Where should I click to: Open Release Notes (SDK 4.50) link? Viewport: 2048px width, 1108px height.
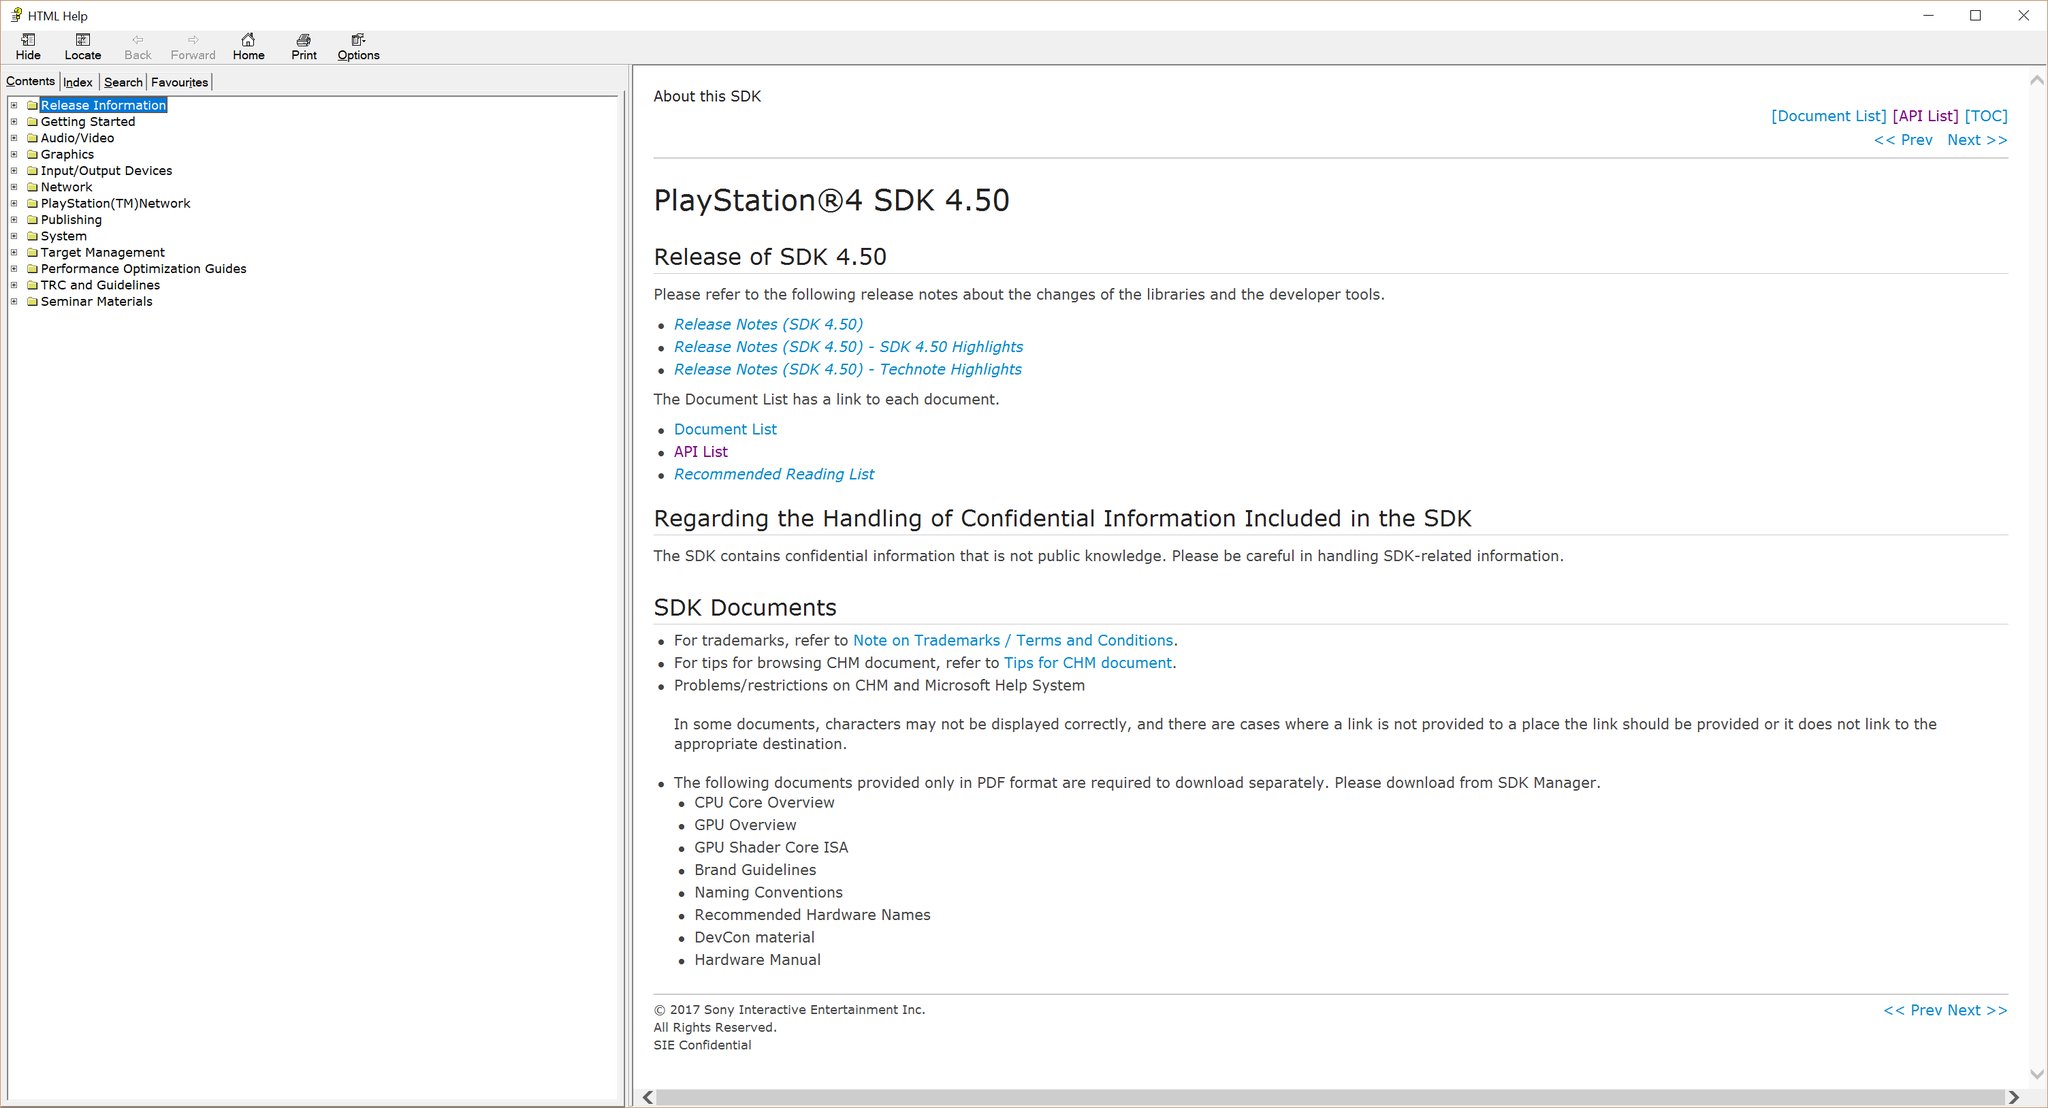coord(768,324)
